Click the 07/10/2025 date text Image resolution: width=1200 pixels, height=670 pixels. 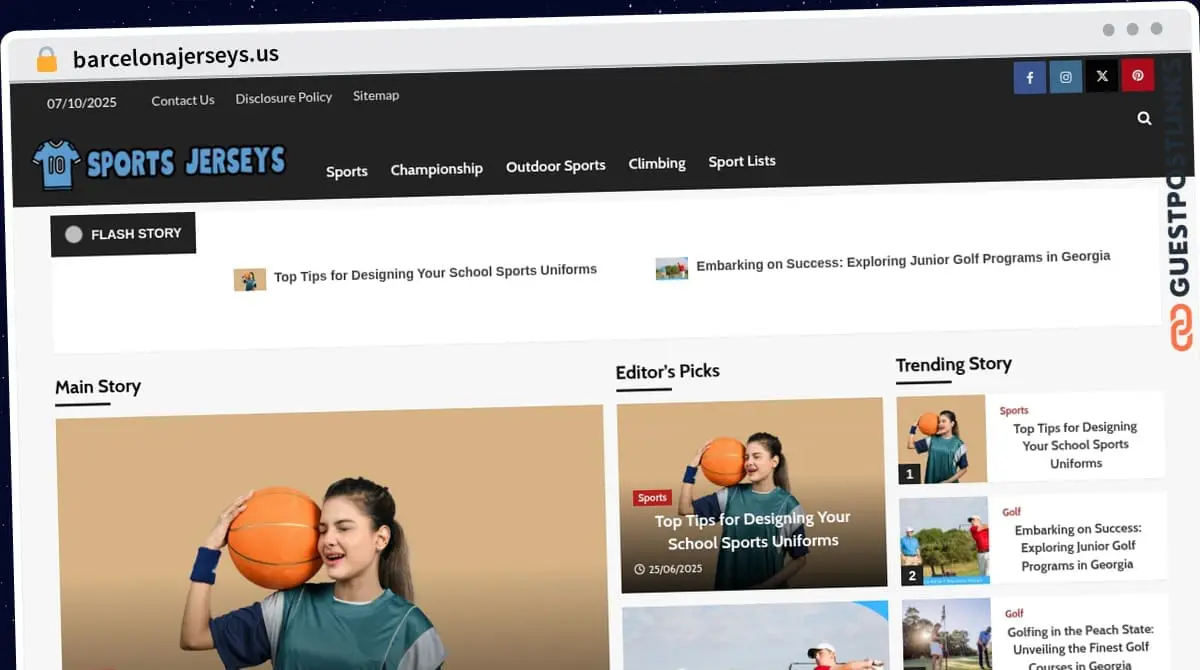(x=82, y=103)
